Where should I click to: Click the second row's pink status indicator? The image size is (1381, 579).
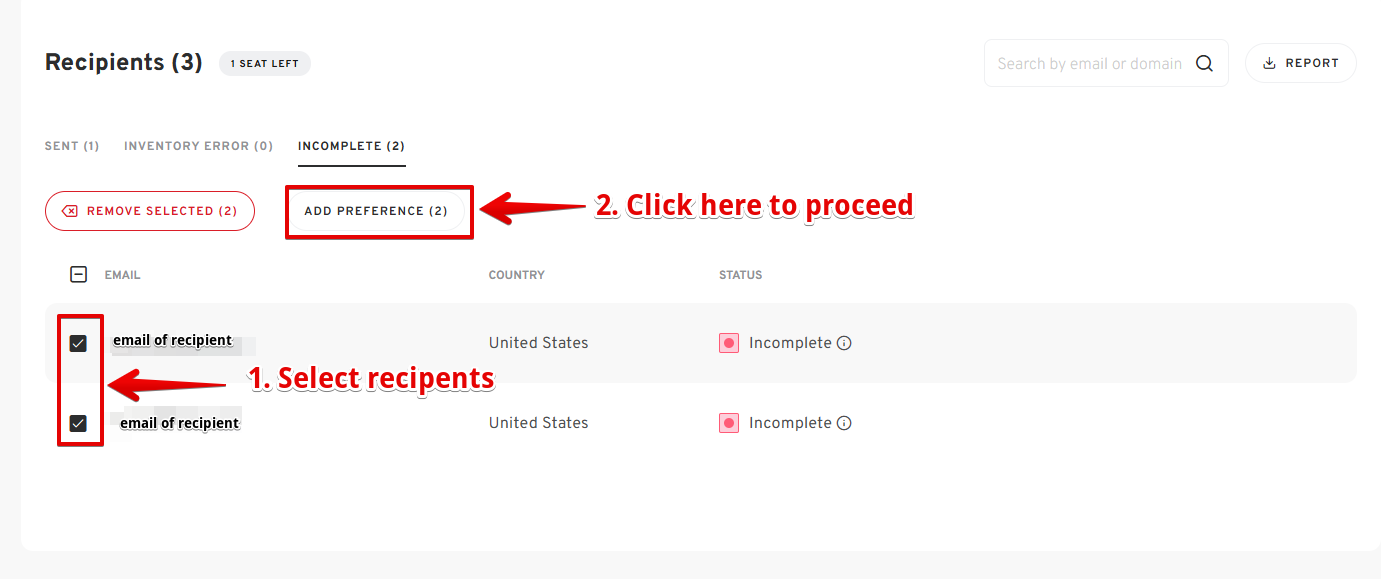tap(729, 423)
